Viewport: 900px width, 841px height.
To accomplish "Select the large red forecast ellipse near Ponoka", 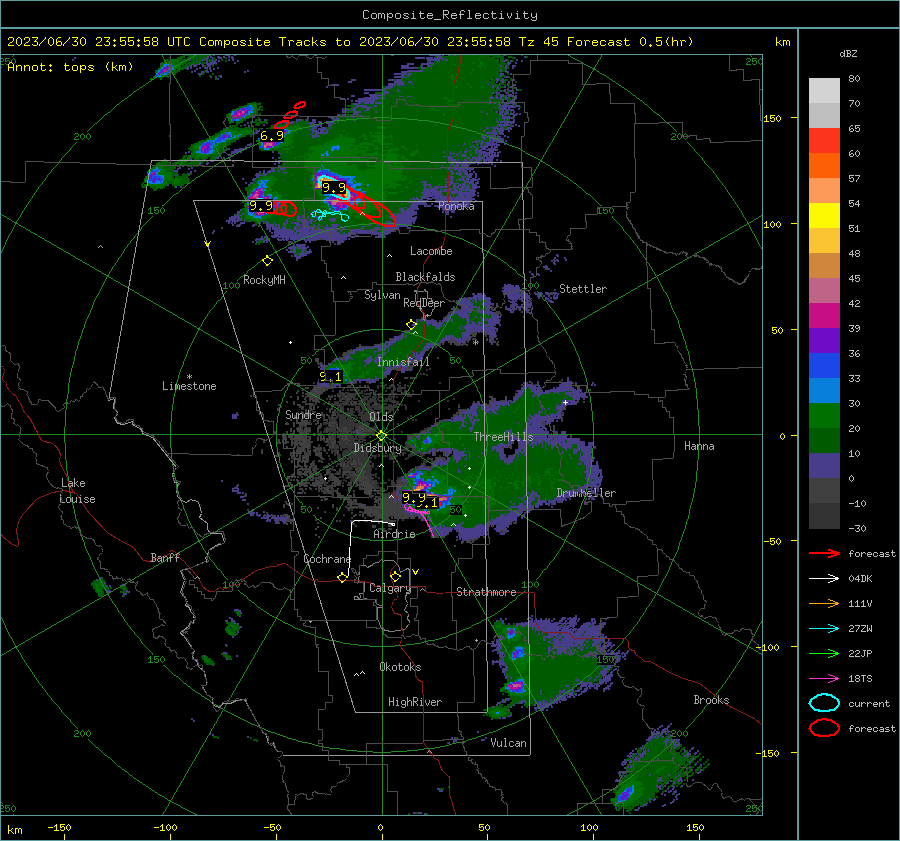I will pyautogui.click(x=371, y=207).
